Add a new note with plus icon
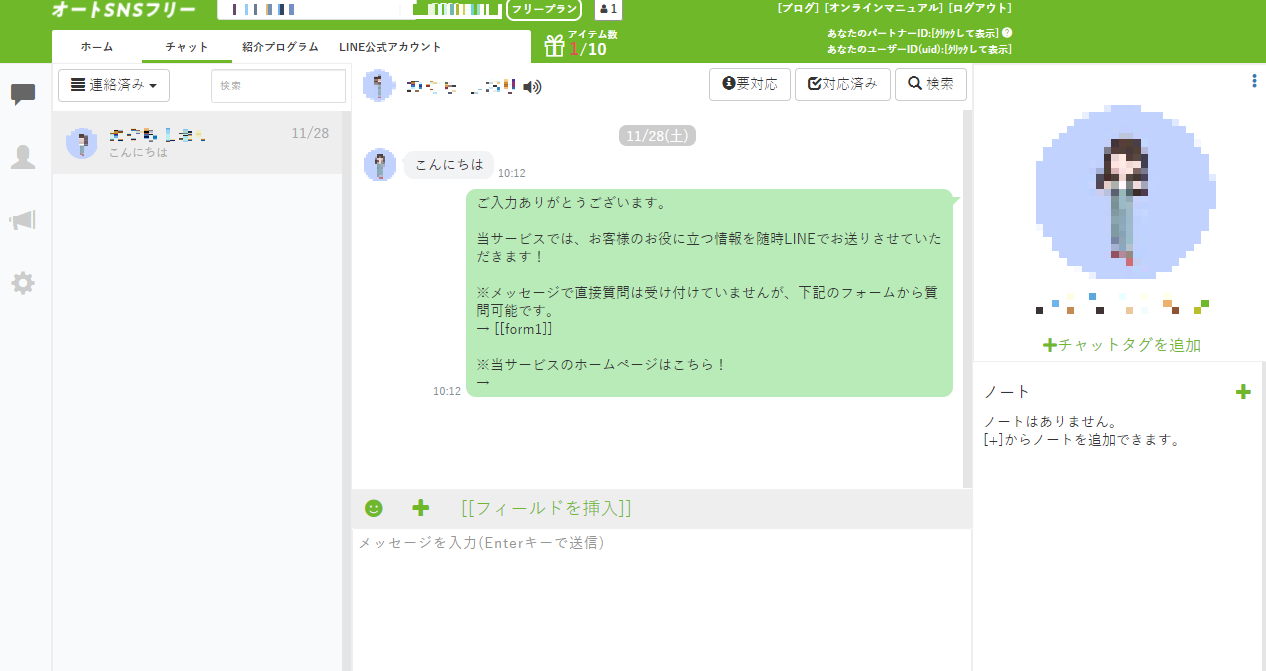 (1243, 392)
